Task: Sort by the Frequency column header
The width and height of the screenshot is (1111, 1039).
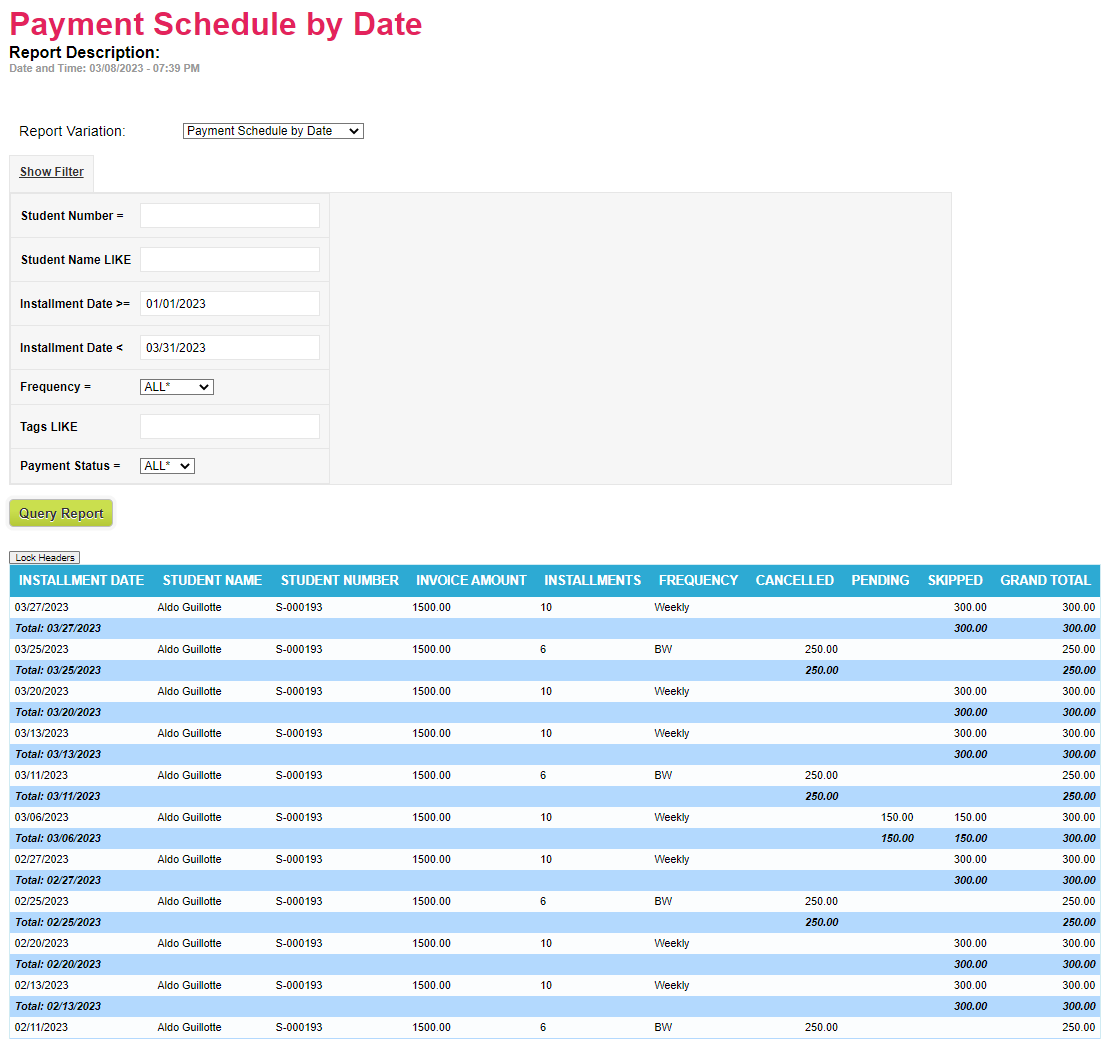Action: 698,580
